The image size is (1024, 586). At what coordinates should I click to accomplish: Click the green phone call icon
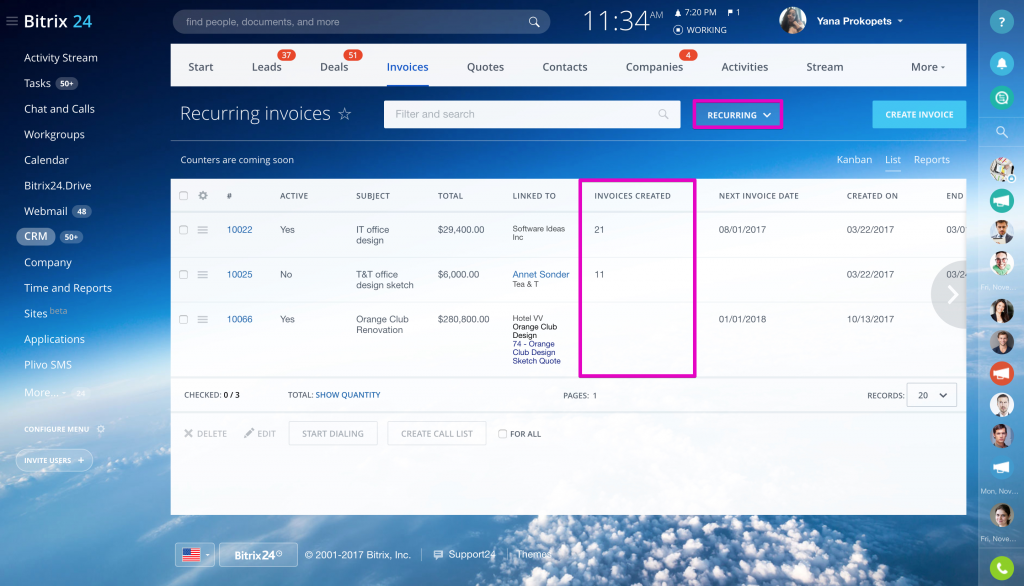pos(1001,568)
